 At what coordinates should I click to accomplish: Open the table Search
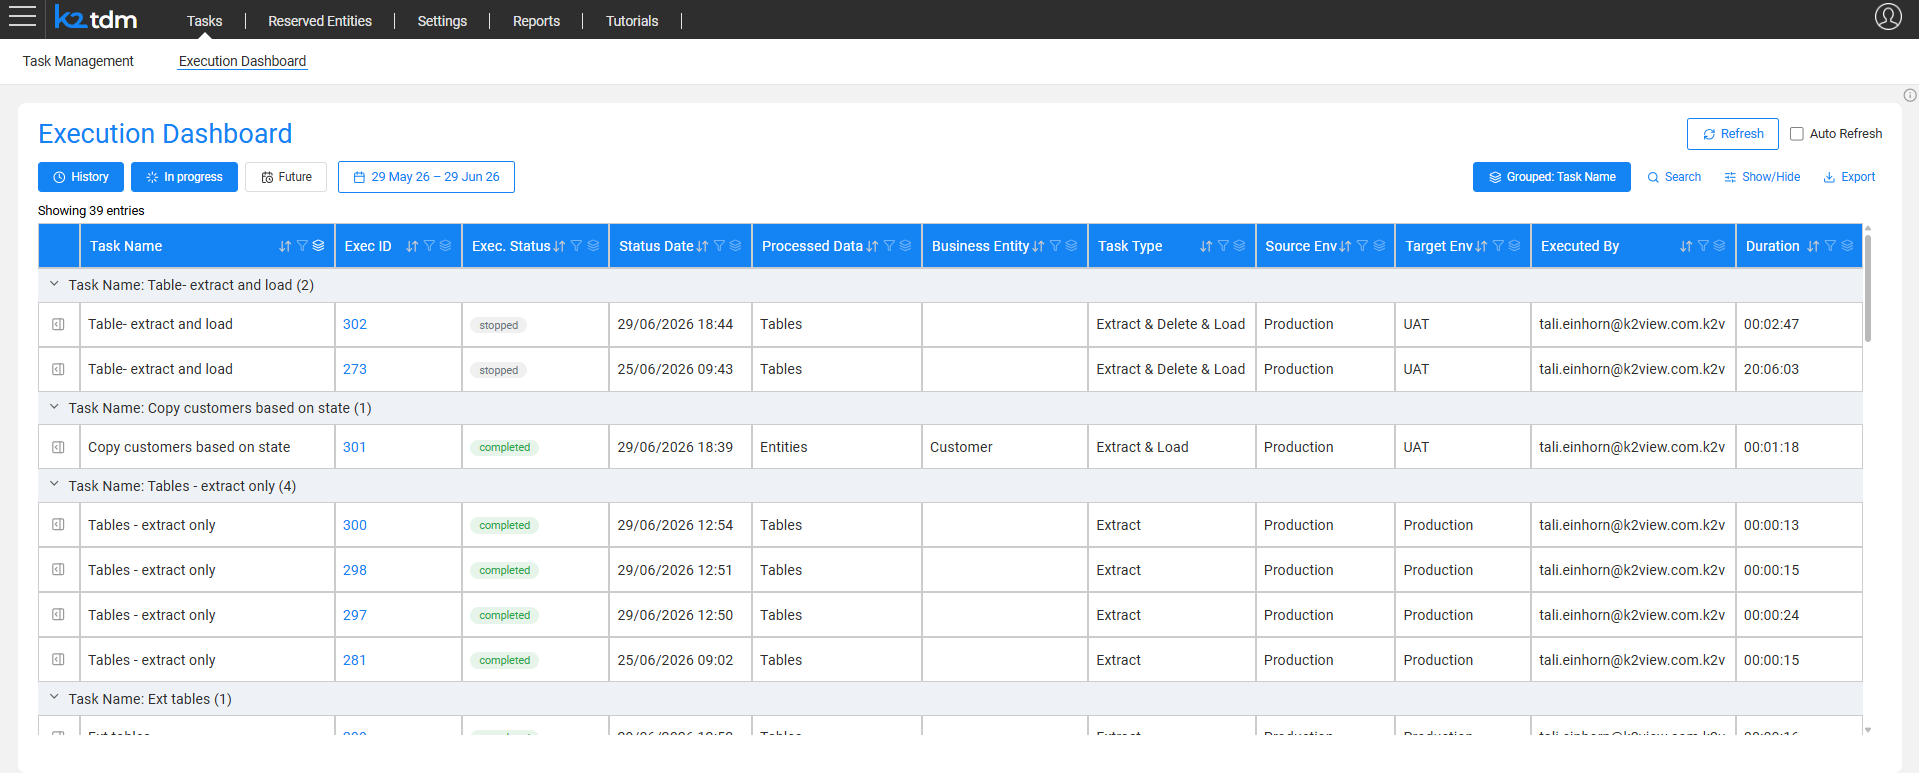1674,177
